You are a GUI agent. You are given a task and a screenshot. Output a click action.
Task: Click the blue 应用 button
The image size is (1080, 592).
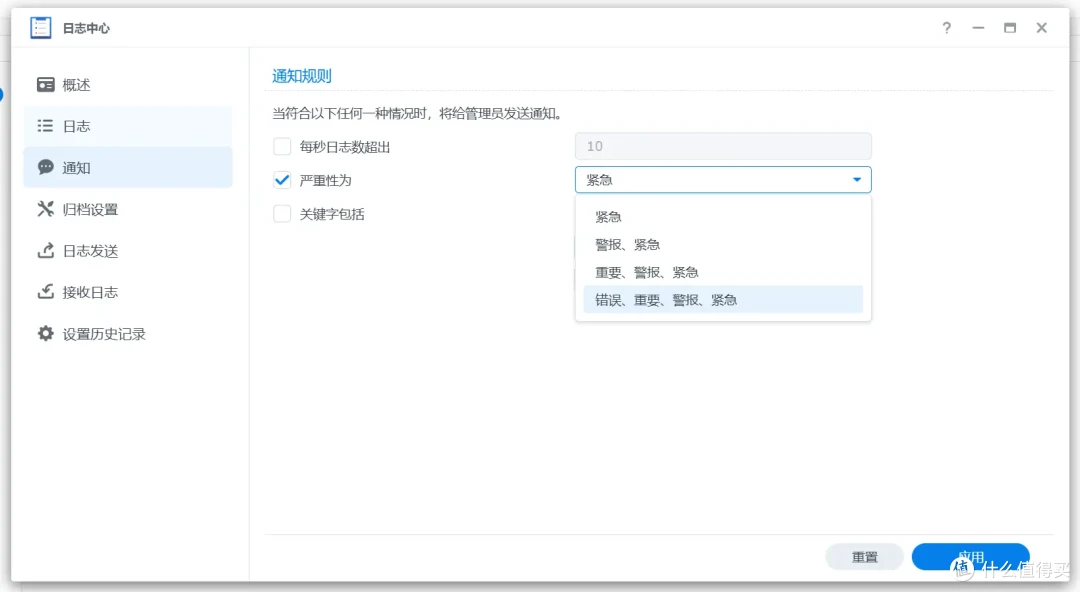pos(970,557)
